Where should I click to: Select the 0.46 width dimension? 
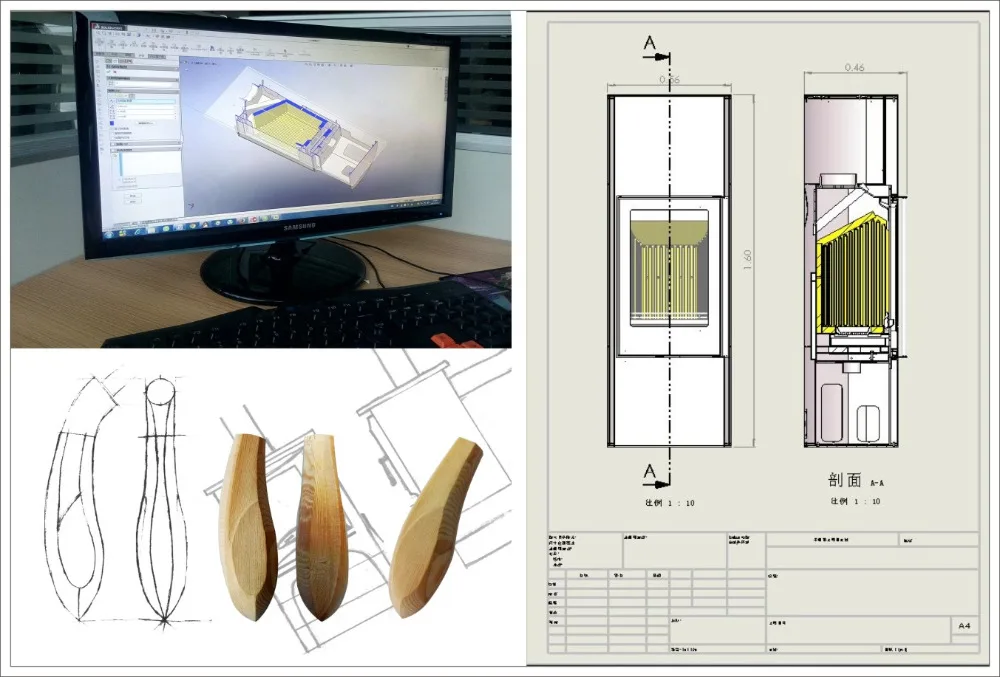(x=855, y=68)
